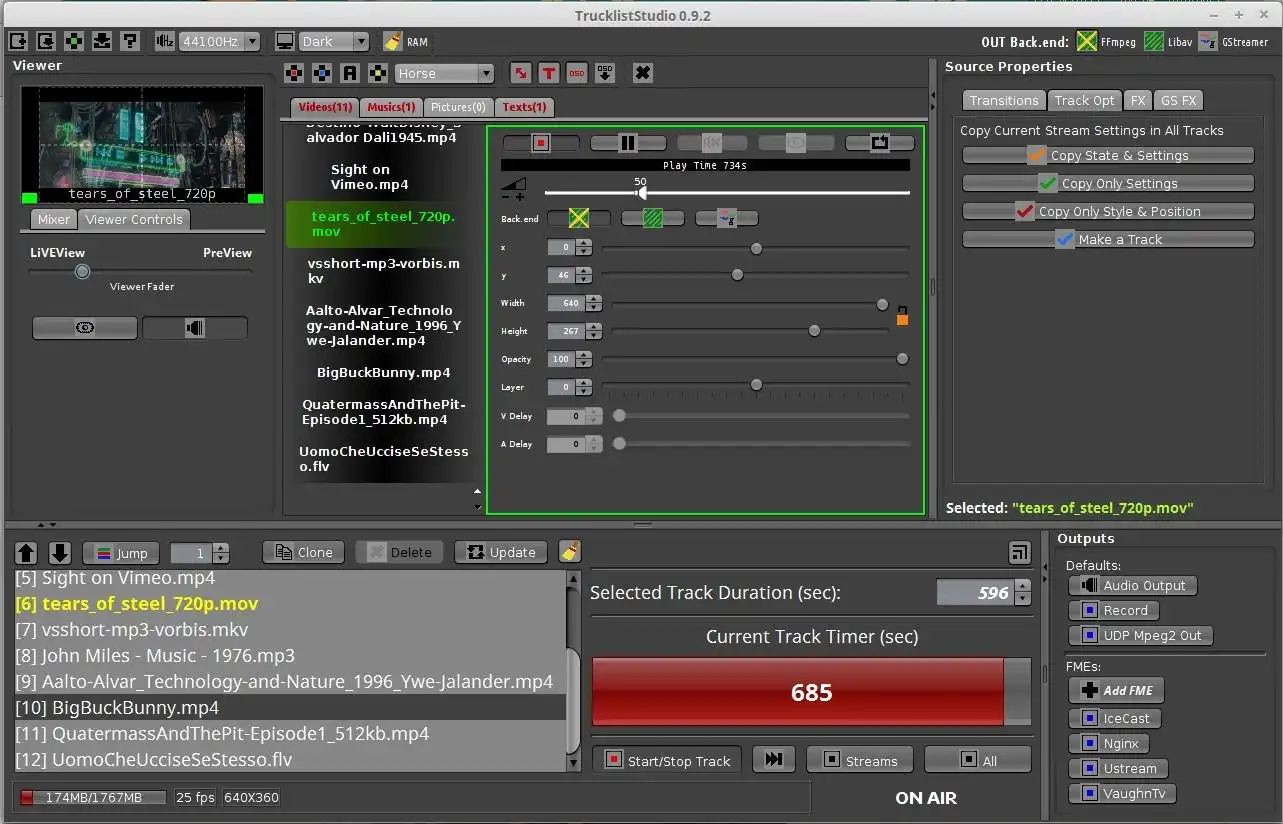Toggle the Nginx FME output
The width and height of the screenshot is (1283, 824).
pyautogui.click(x=1109, y=743)
